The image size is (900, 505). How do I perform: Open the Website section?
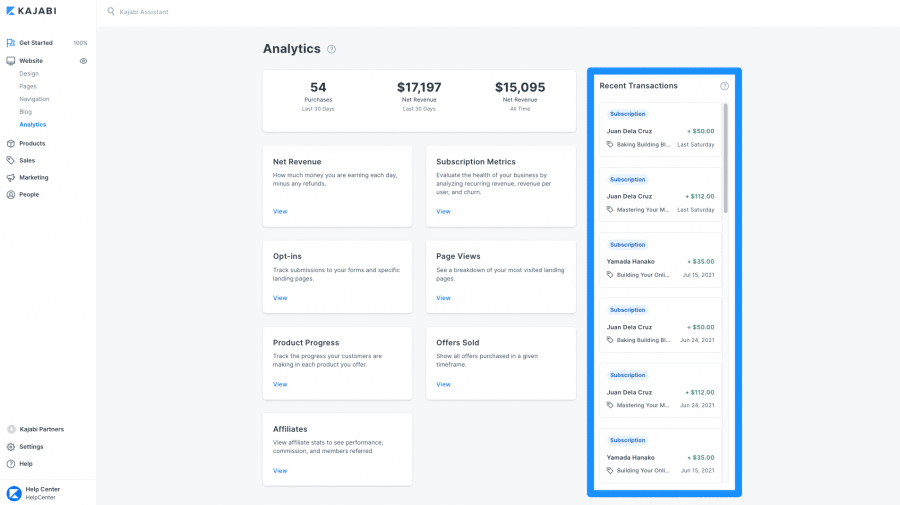pyautogui.click(x=31, y=60)
